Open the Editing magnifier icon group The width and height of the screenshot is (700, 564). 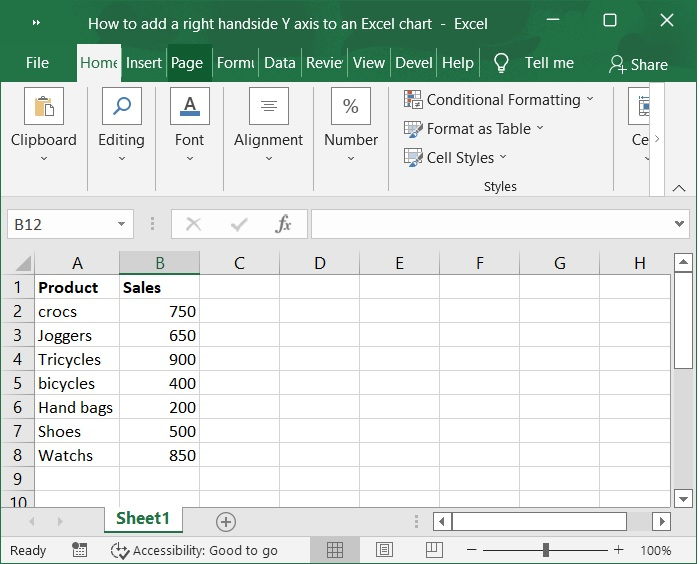[122, 106]
